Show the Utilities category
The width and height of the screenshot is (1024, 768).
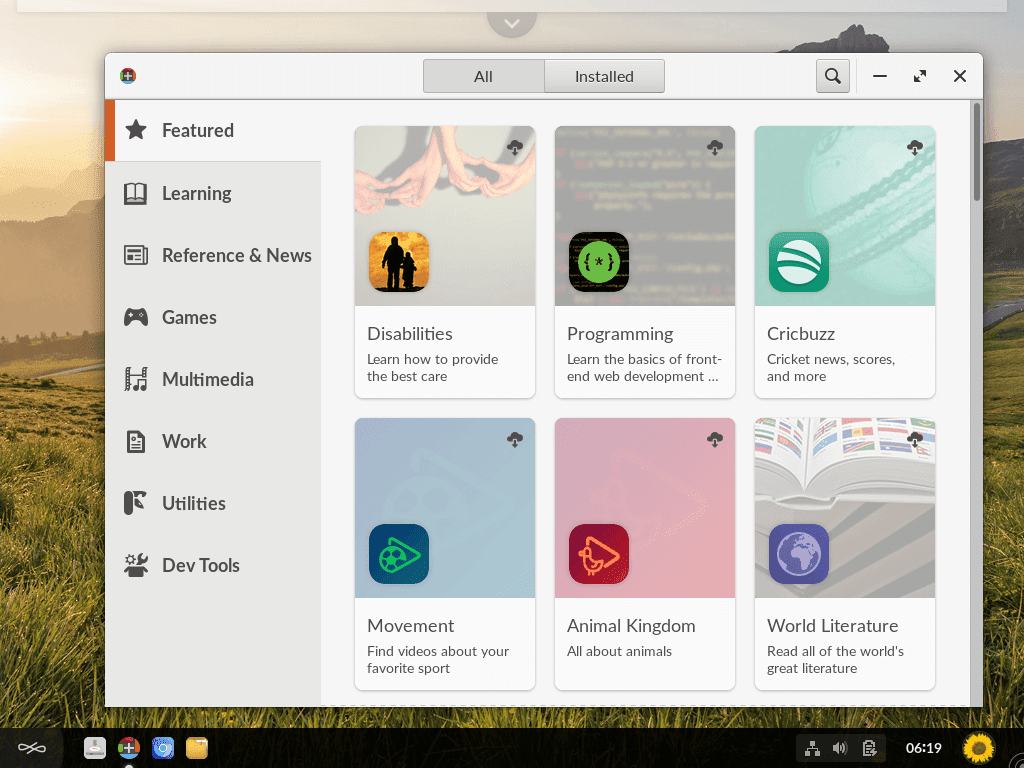[213, 504]
